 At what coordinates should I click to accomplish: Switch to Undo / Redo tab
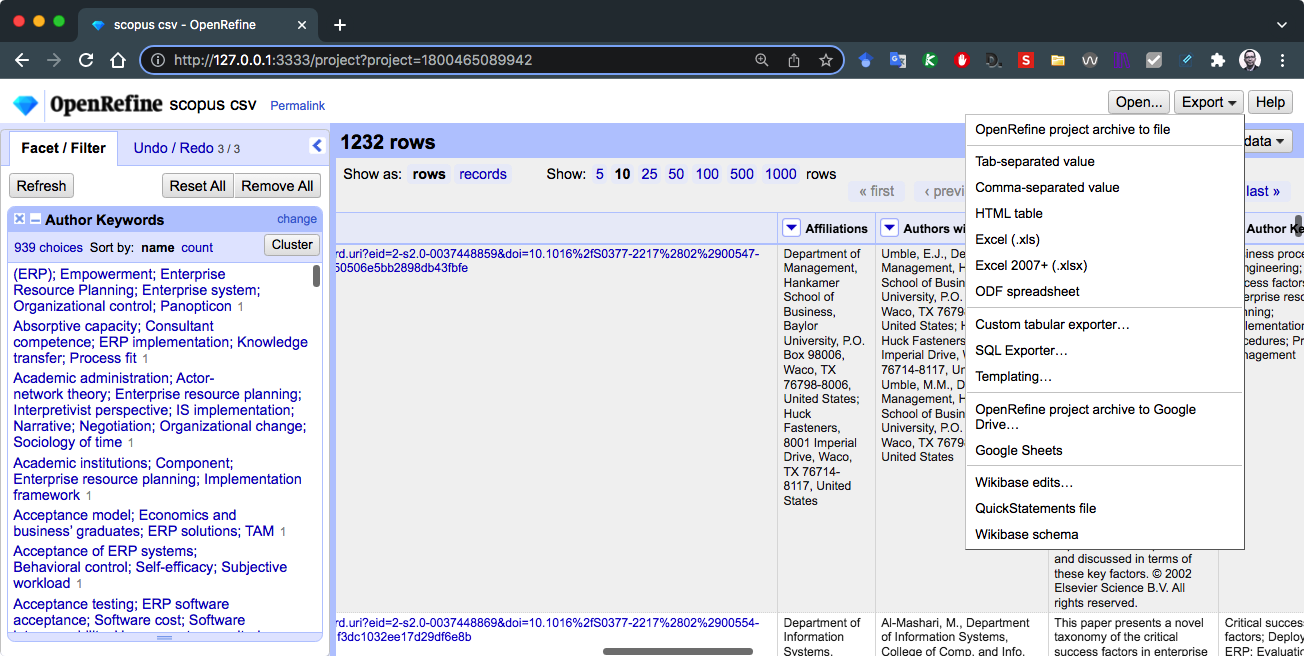pyautogui.click(x=187, y=148)
